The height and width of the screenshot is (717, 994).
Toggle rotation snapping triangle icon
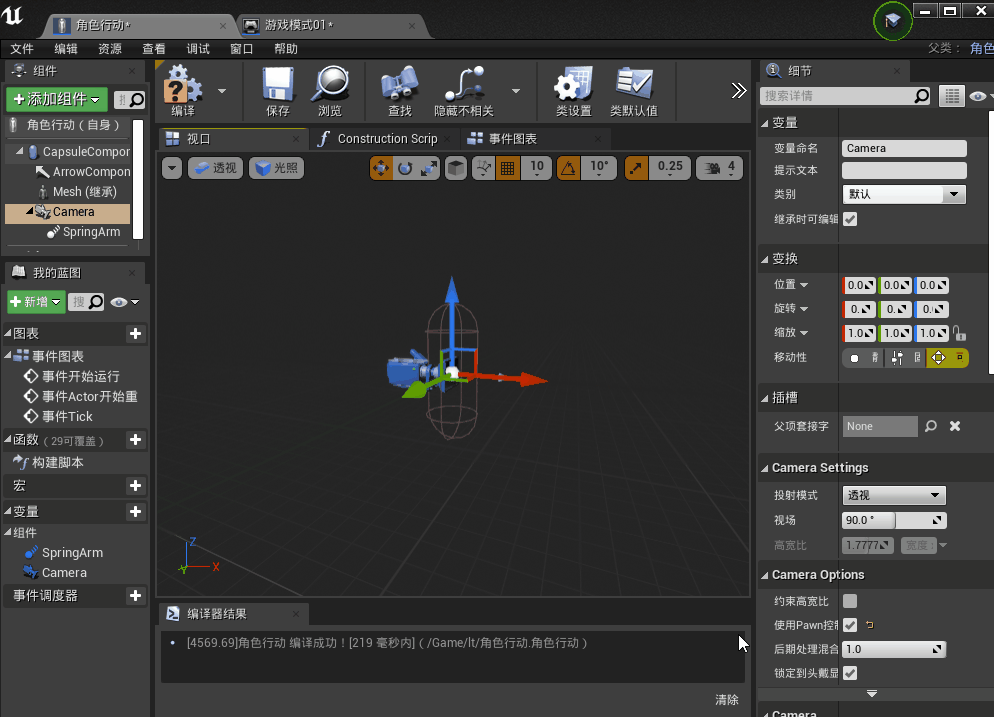569,168
